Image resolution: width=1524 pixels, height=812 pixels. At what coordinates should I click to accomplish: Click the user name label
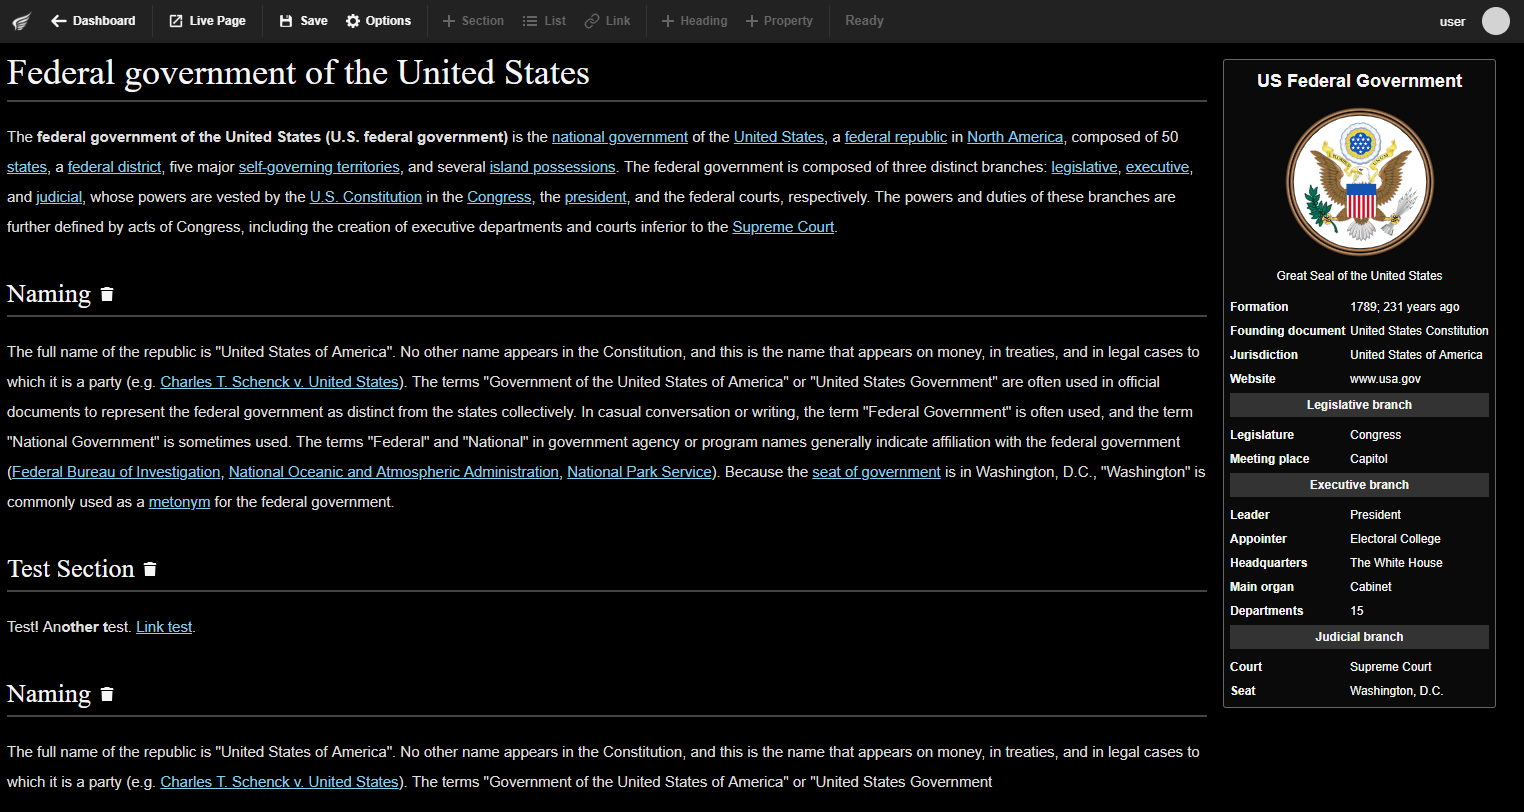point(1452,22)
